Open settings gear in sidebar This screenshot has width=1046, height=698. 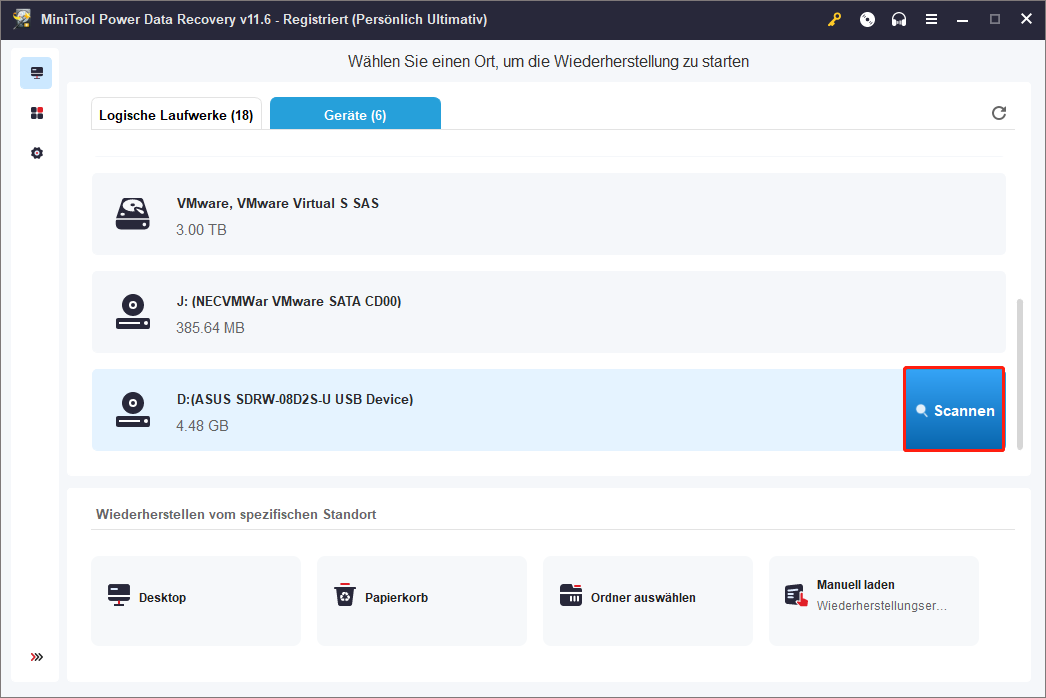37,153
